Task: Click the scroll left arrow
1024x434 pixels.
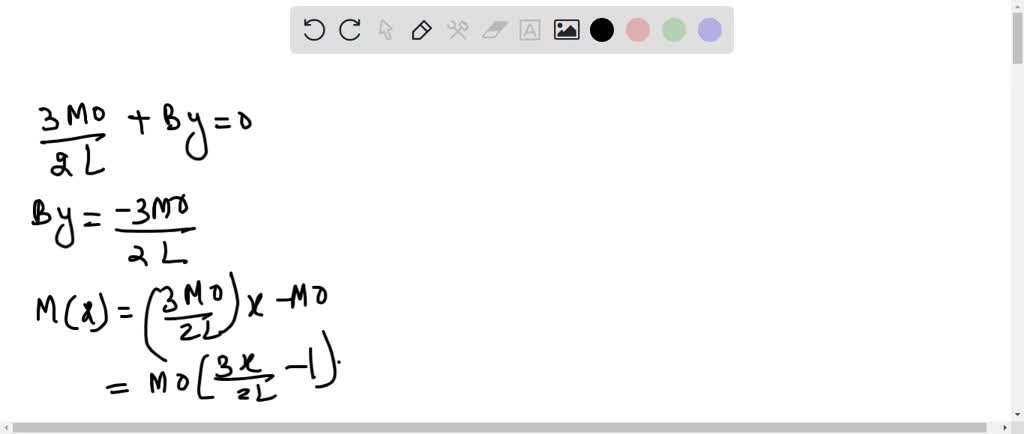Action: pyautogui.click(x=5, y=428)
